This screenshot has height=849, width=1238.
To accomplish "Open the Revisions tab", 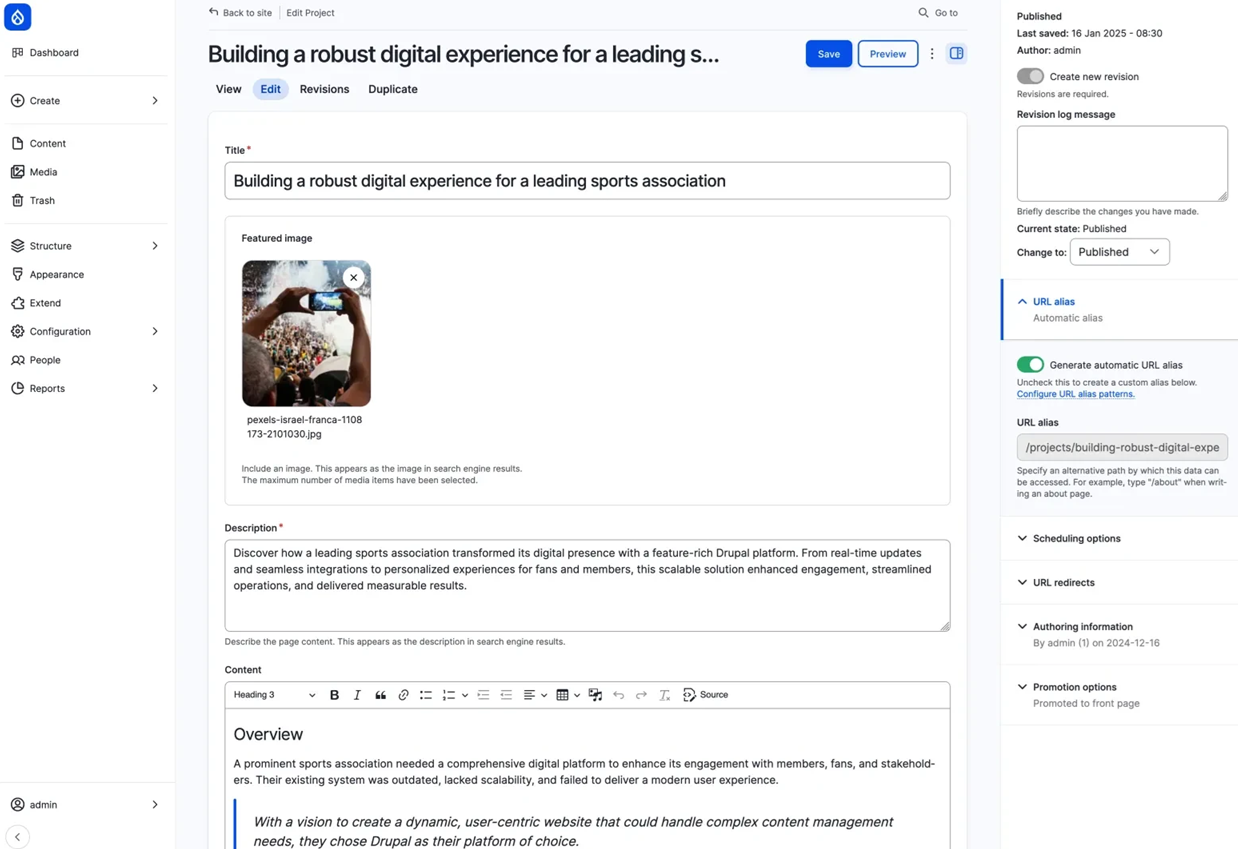I will tap(324, 89).
